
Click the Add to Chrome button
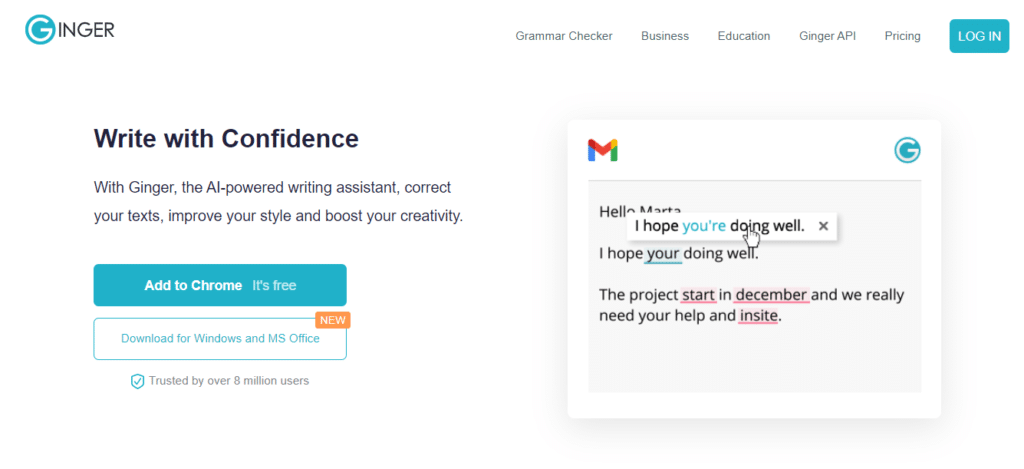click(x=220, y=285)
